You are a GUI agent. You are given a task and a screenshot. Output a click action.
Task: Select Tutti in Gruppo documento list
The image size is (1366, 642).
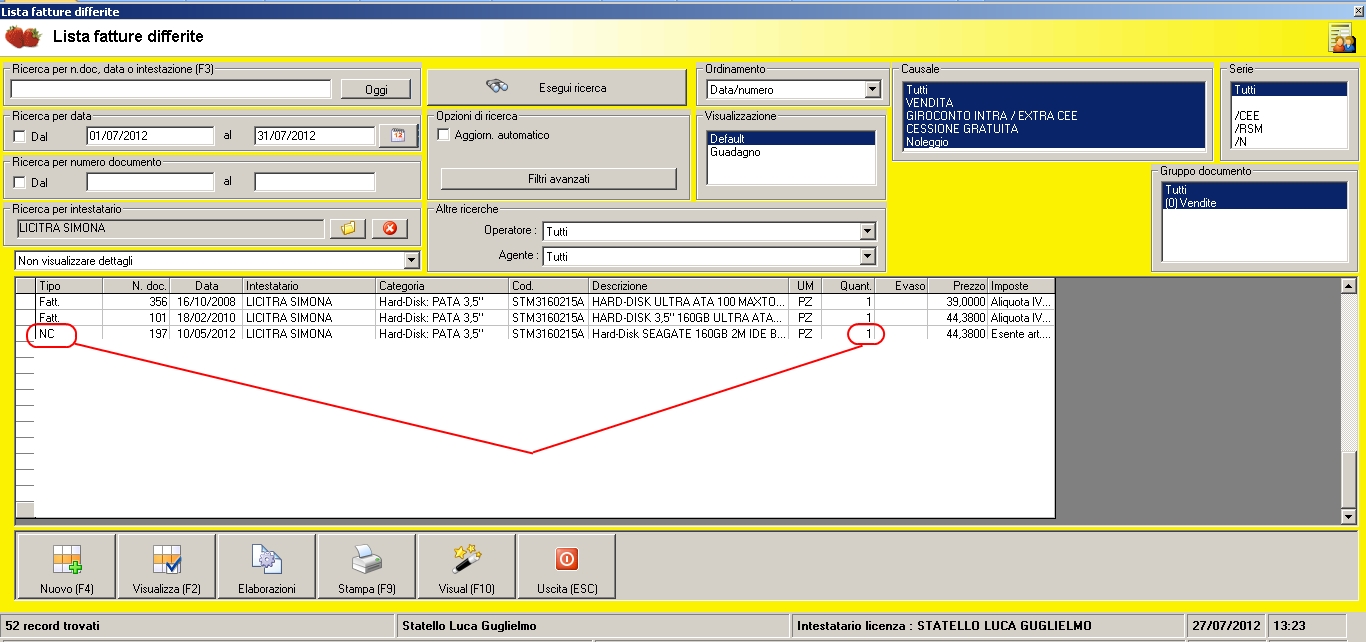coord(1254,190)
